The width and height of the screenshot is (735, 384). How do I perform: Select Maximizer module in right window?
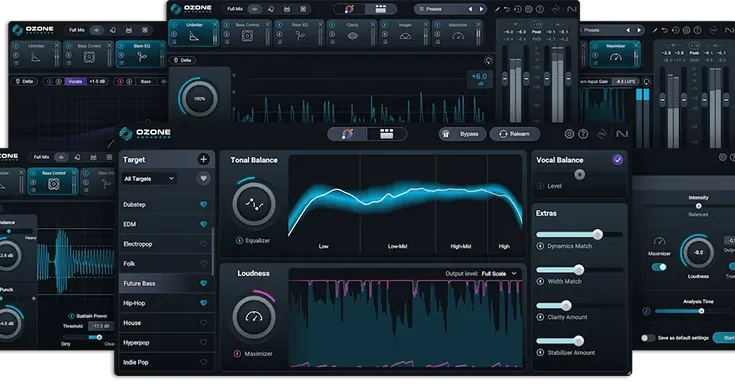(x=615, y=54)
